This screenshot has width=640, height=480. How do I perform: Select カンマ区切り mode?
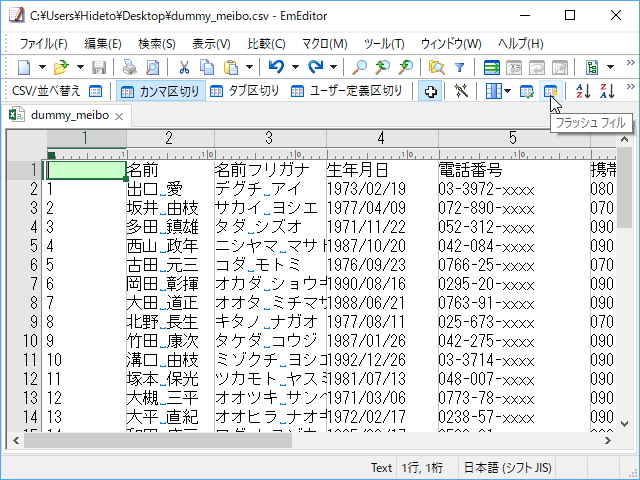[160, 91]
